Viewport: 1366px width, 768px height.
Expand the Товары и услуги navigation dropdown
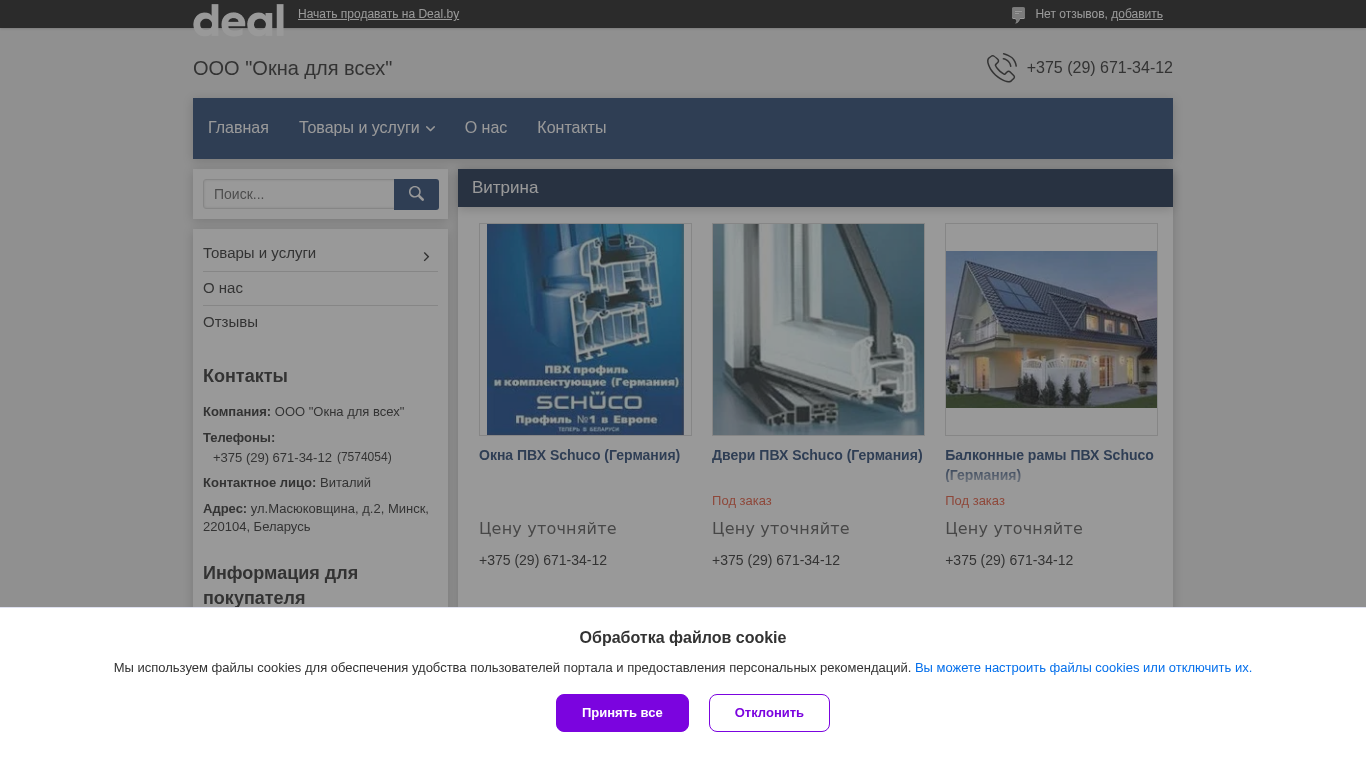[x=366, y=128]
